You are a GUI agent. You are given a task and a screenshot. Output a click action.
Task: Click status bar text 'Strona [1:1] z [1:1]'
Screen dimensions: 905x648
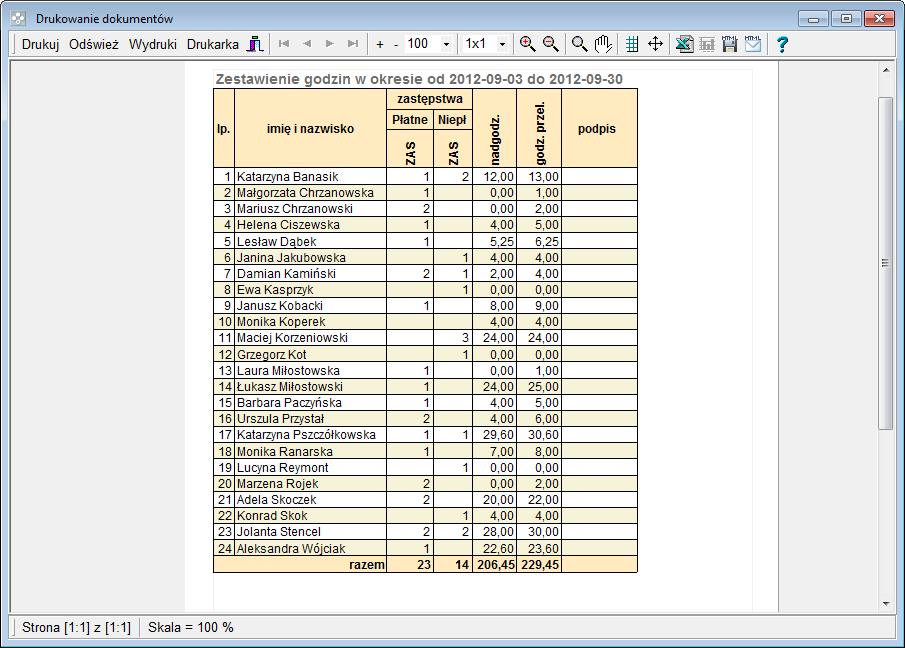pos(76,627)
